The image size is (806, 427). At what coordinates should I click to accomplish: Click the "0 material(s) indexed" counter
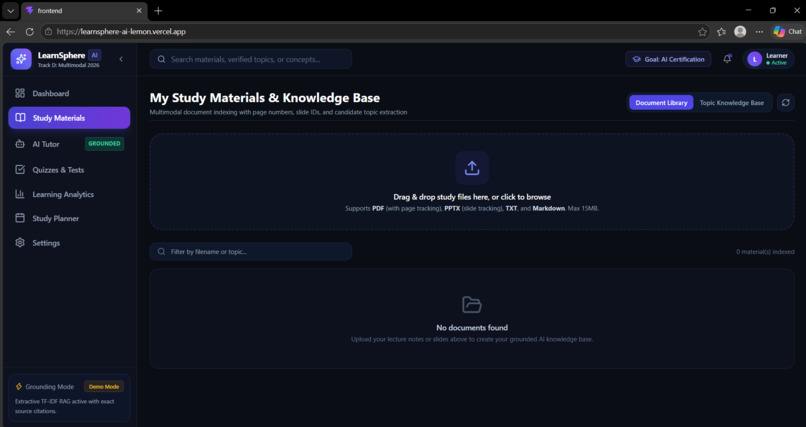point(765,252)
